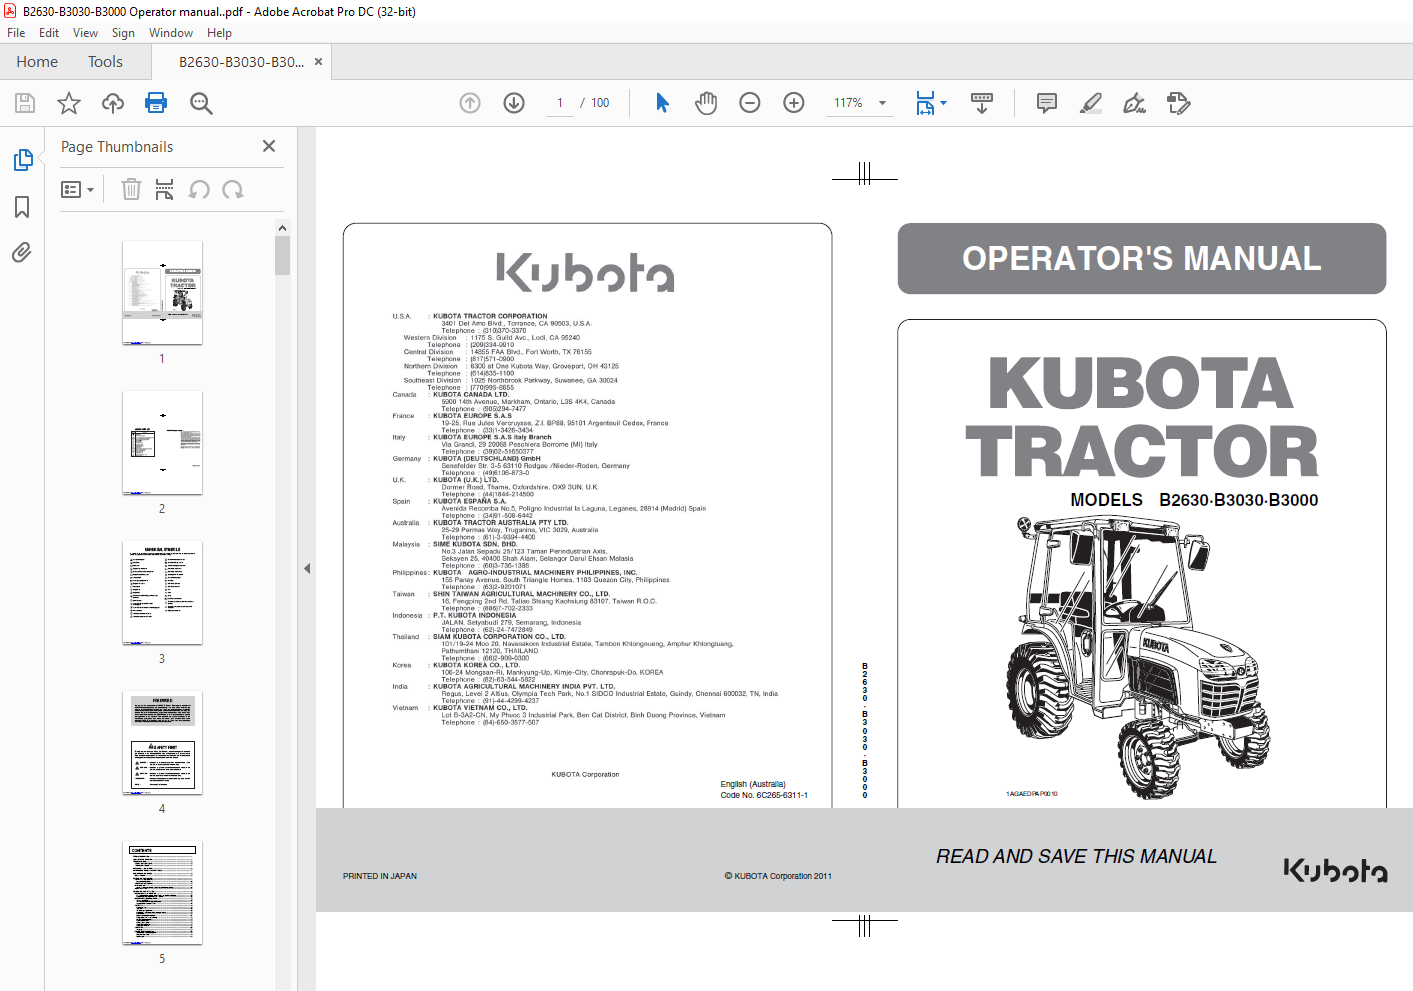This screenshot has width=1413, height=991.
Task: Open the View menu
Action: point(85,33)
